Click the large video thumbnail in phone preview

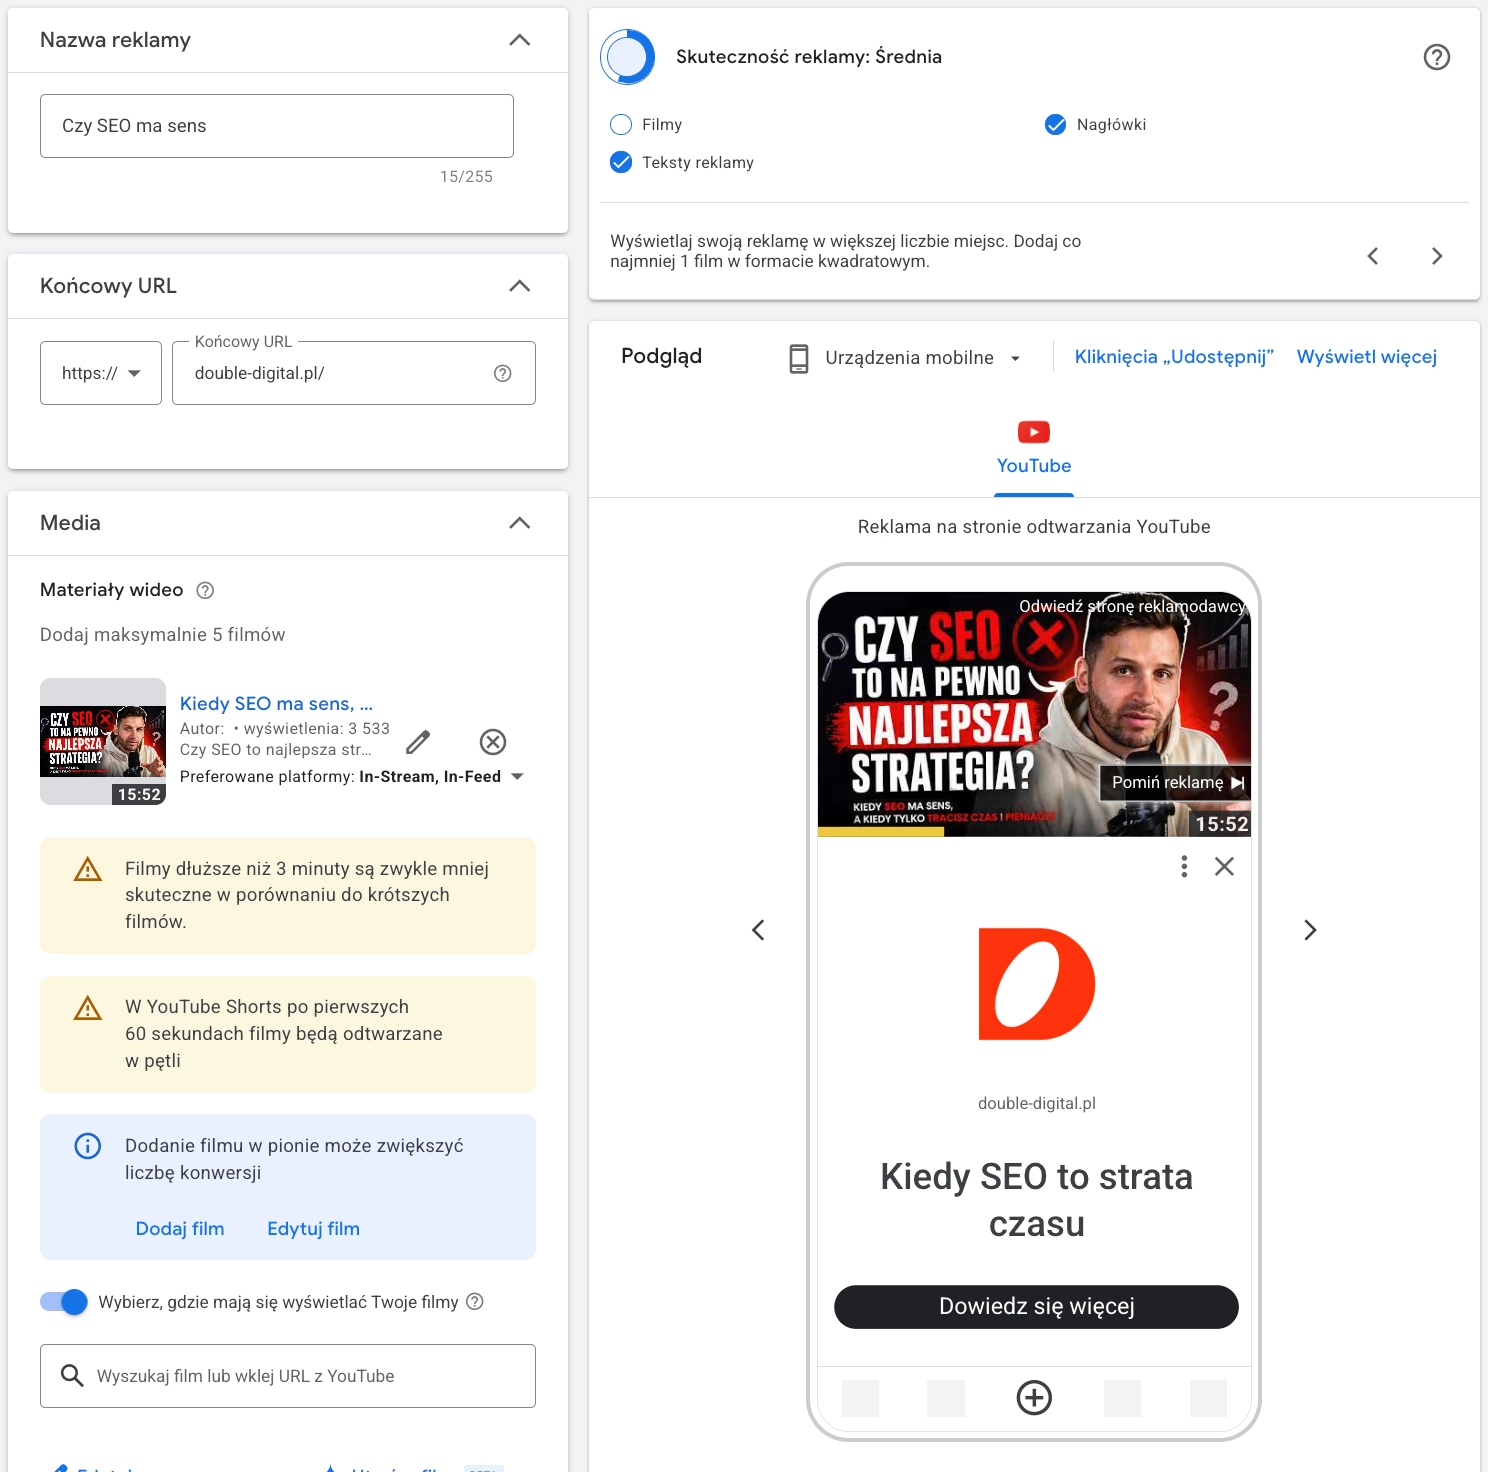click(1034, 714)
